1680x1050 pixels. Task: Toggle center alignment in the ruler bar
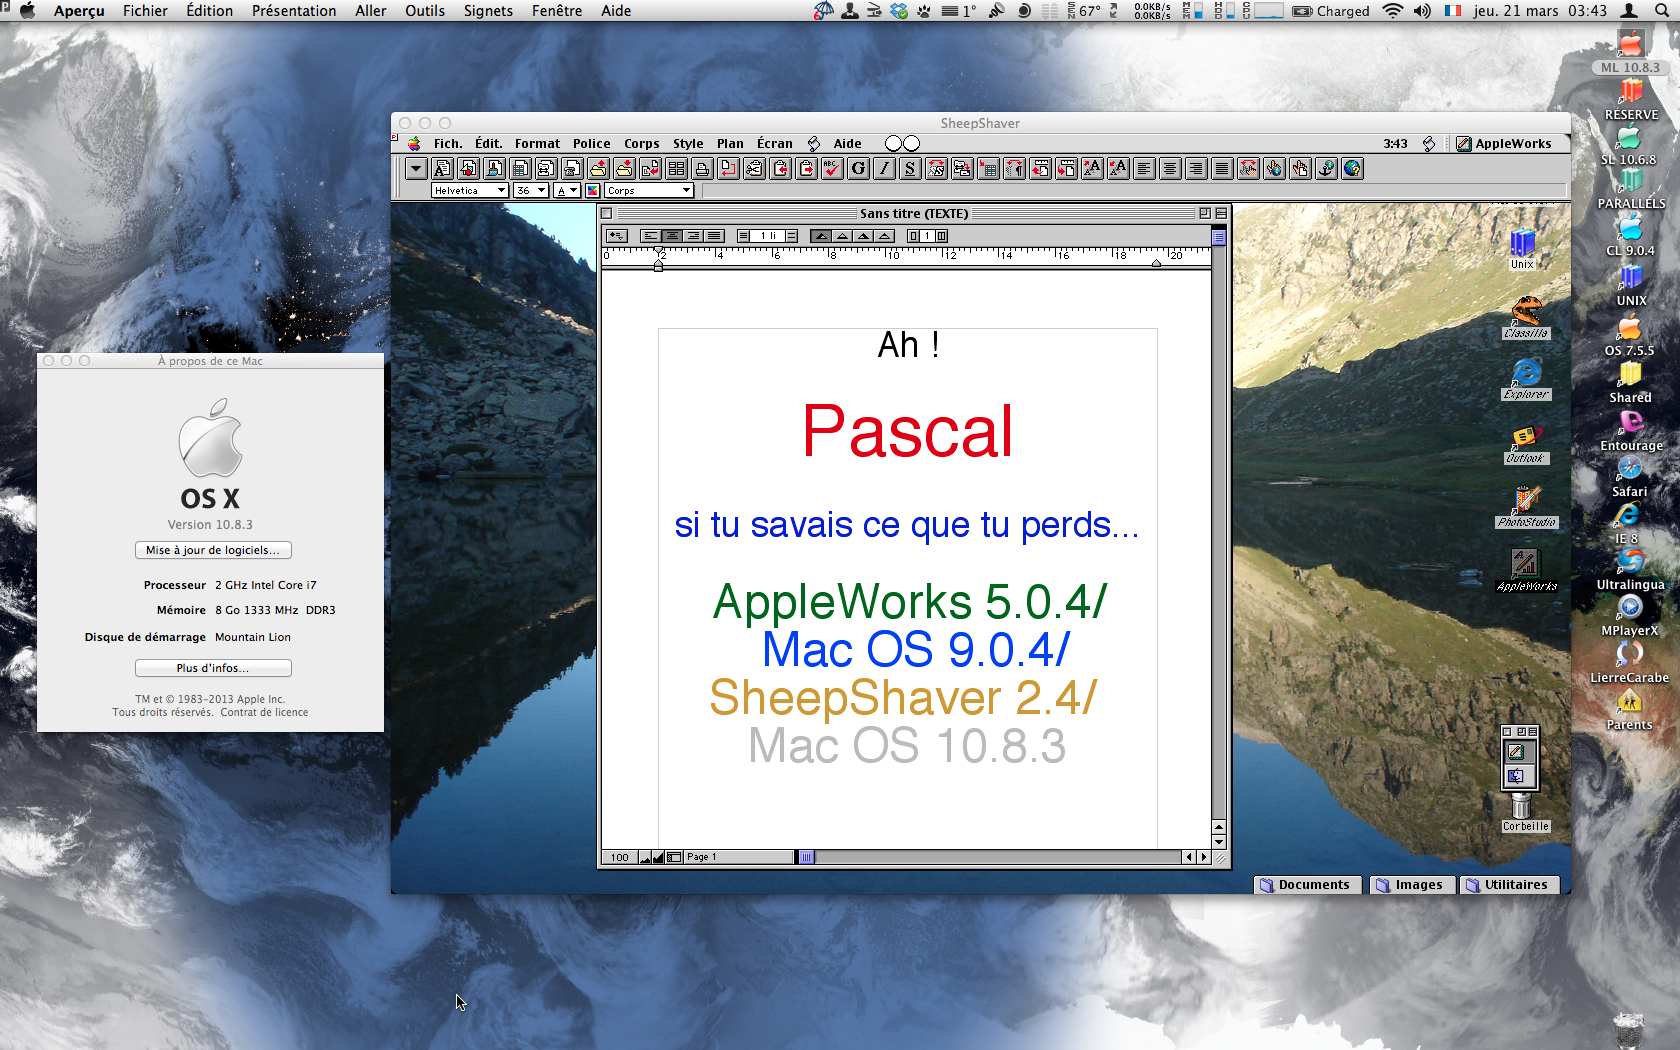tap(672, 236)
